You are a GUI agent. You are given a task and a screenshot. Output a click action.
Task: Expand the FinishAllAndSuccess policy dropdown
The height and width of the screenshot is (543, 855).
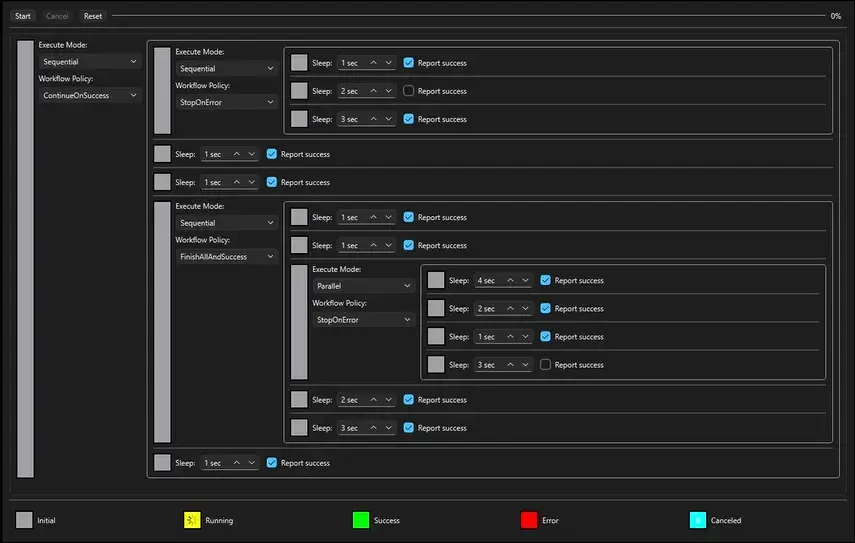tap(226, 257)
